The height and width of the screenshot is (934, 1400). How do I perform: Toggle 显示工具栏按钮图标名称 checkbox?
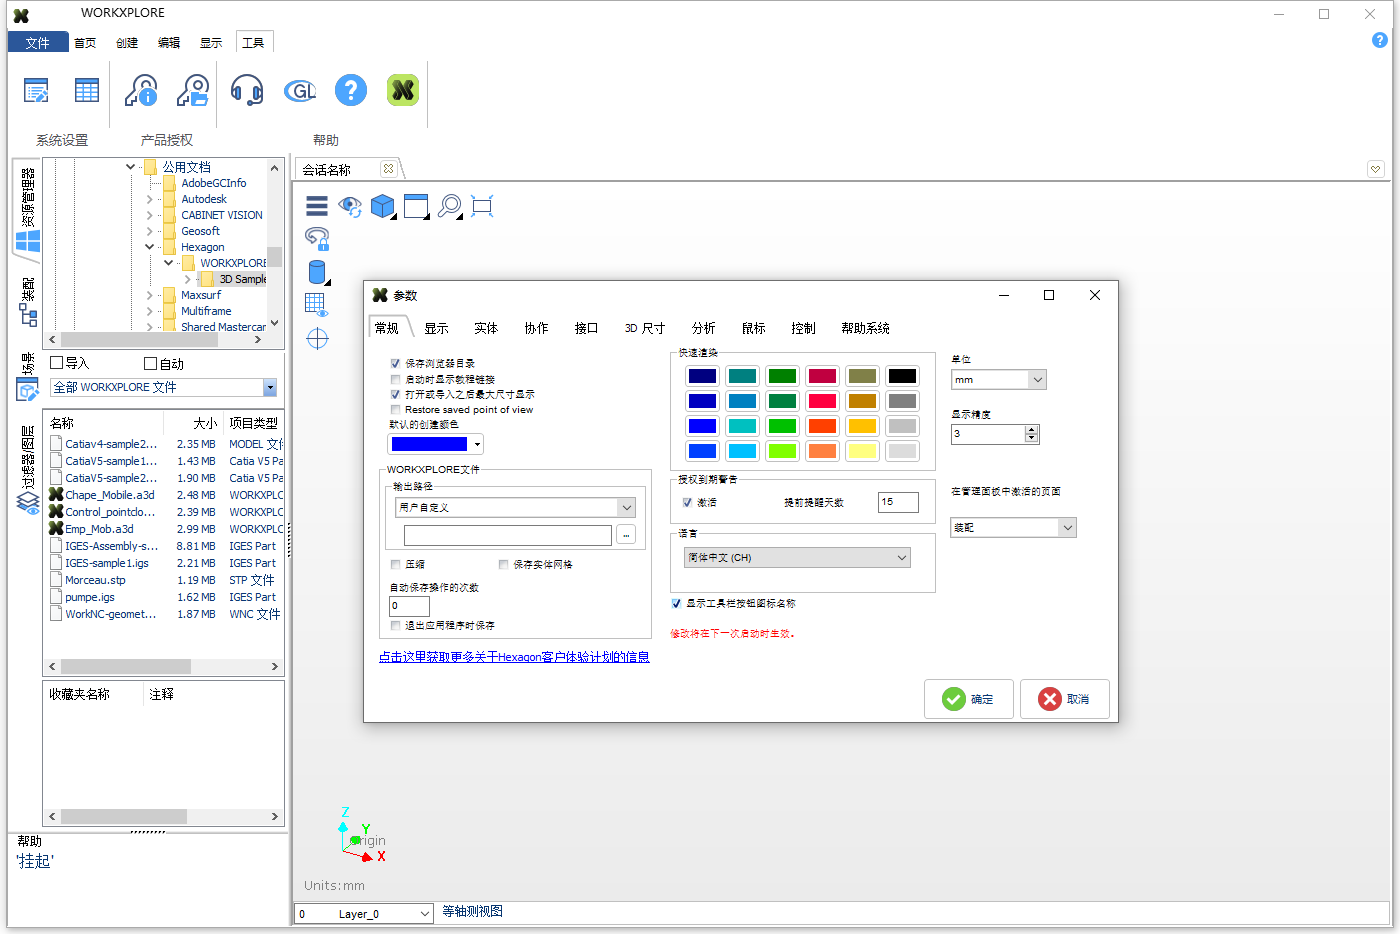coord(676,604)
